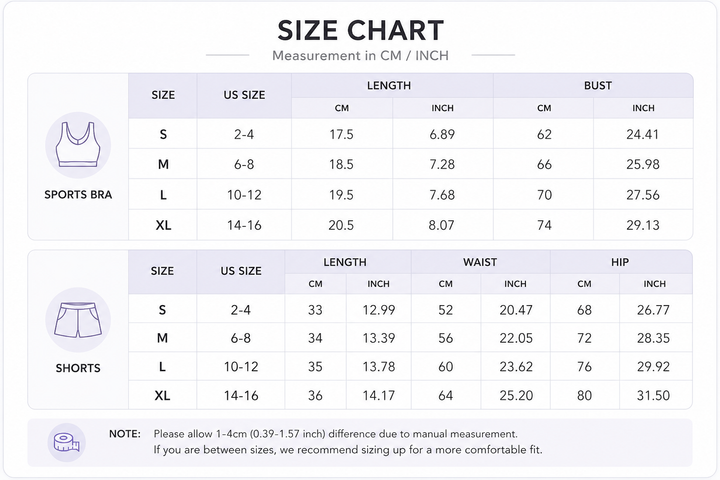
Task: Click the 20.5 length cm value
Action: 341,225
